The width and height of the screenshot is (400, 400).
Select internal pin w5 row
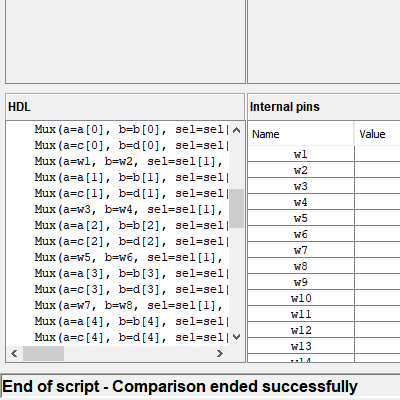324,218
